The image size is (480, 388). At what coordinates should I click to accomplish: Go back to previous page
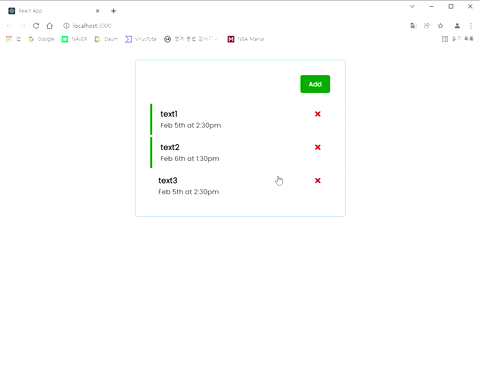pos(9,26)
